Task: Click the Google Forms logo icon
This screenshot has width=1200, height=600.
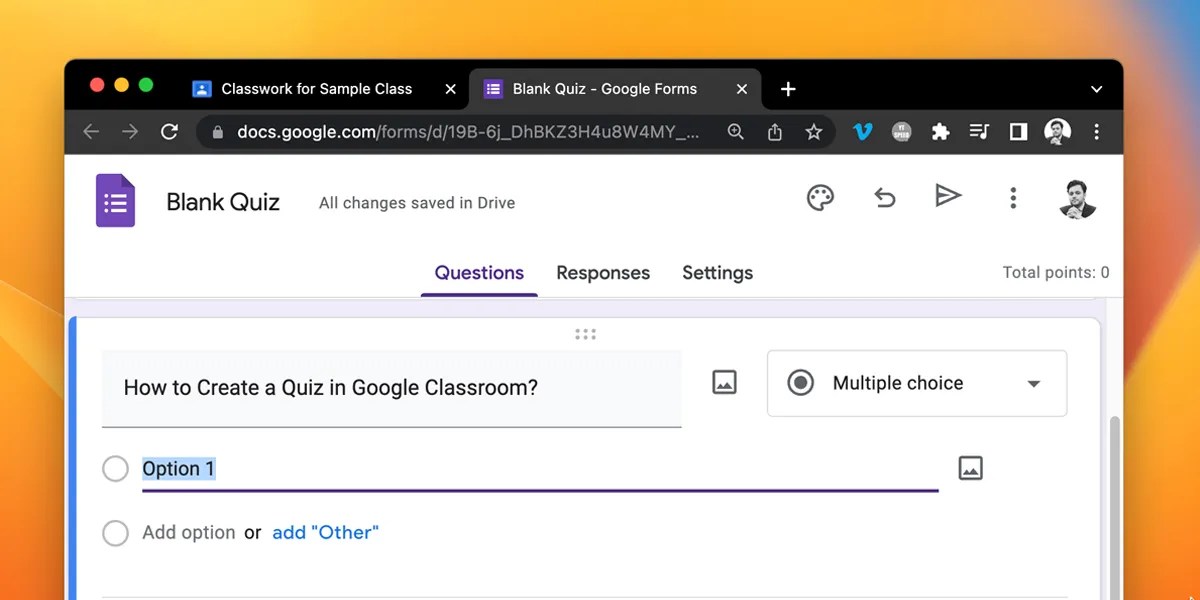Action: point(115,199)
